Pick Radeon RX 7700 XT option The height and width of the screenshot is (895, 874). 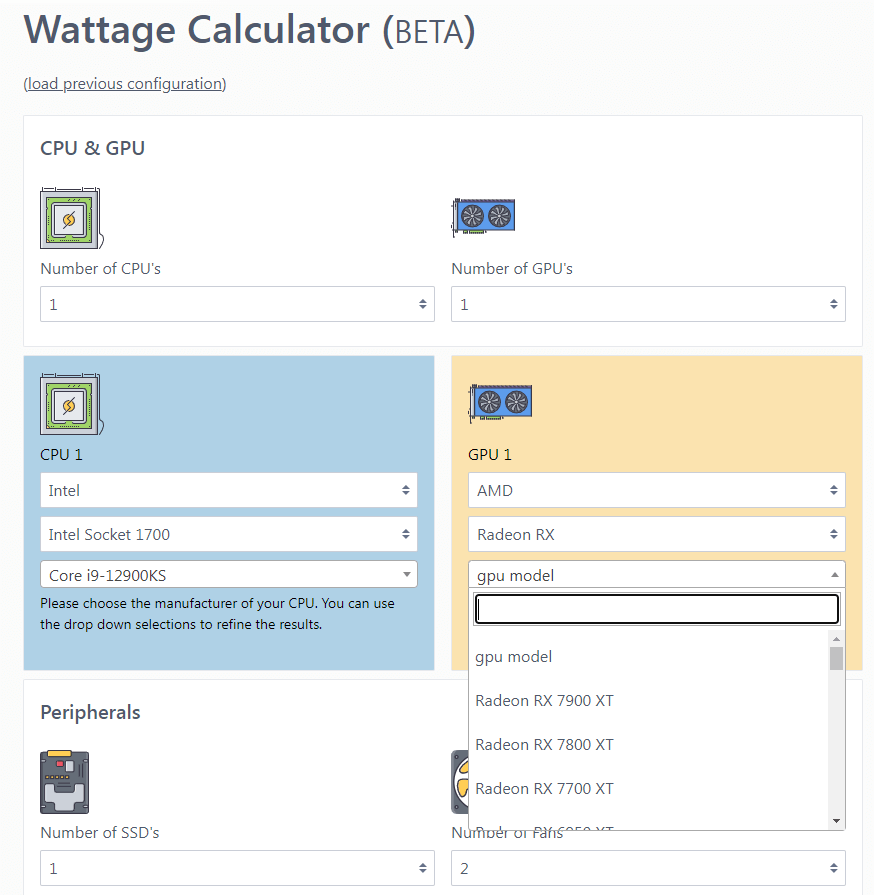click(545, 789)
